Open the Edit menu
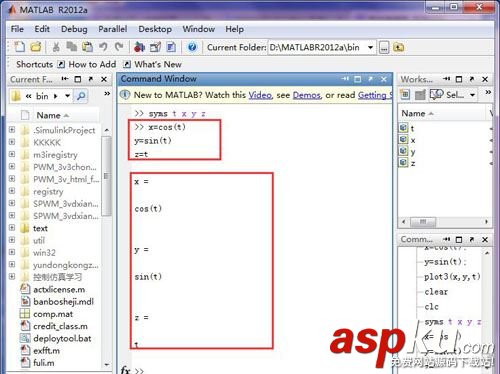This screenshot has width=500, height=374. point(42,29)
